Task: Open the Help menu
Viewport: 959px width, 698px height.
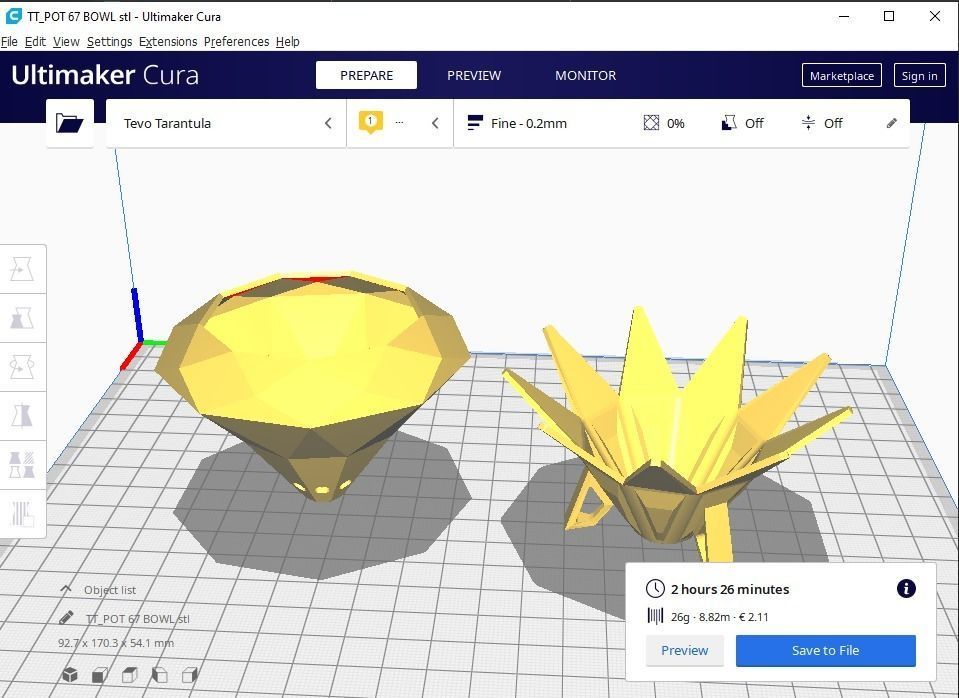Action: (287, 42)
